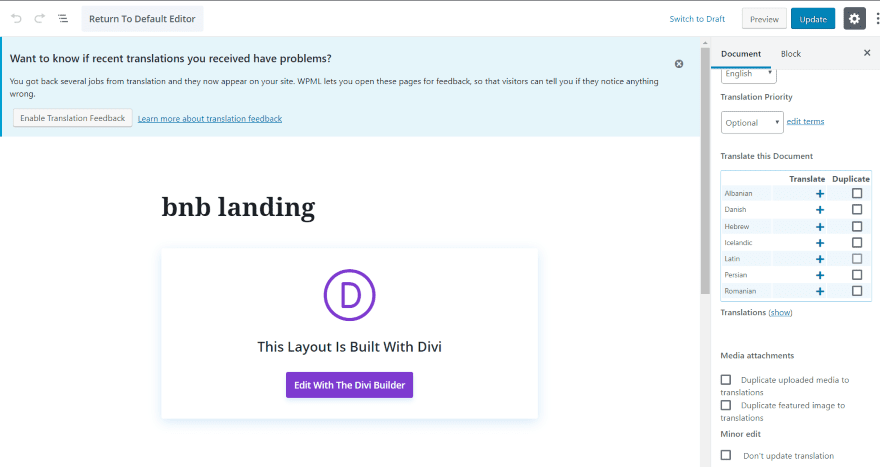Click the Redo arrow icon
This screenshot has width=880, height=467.
(39, 19)
